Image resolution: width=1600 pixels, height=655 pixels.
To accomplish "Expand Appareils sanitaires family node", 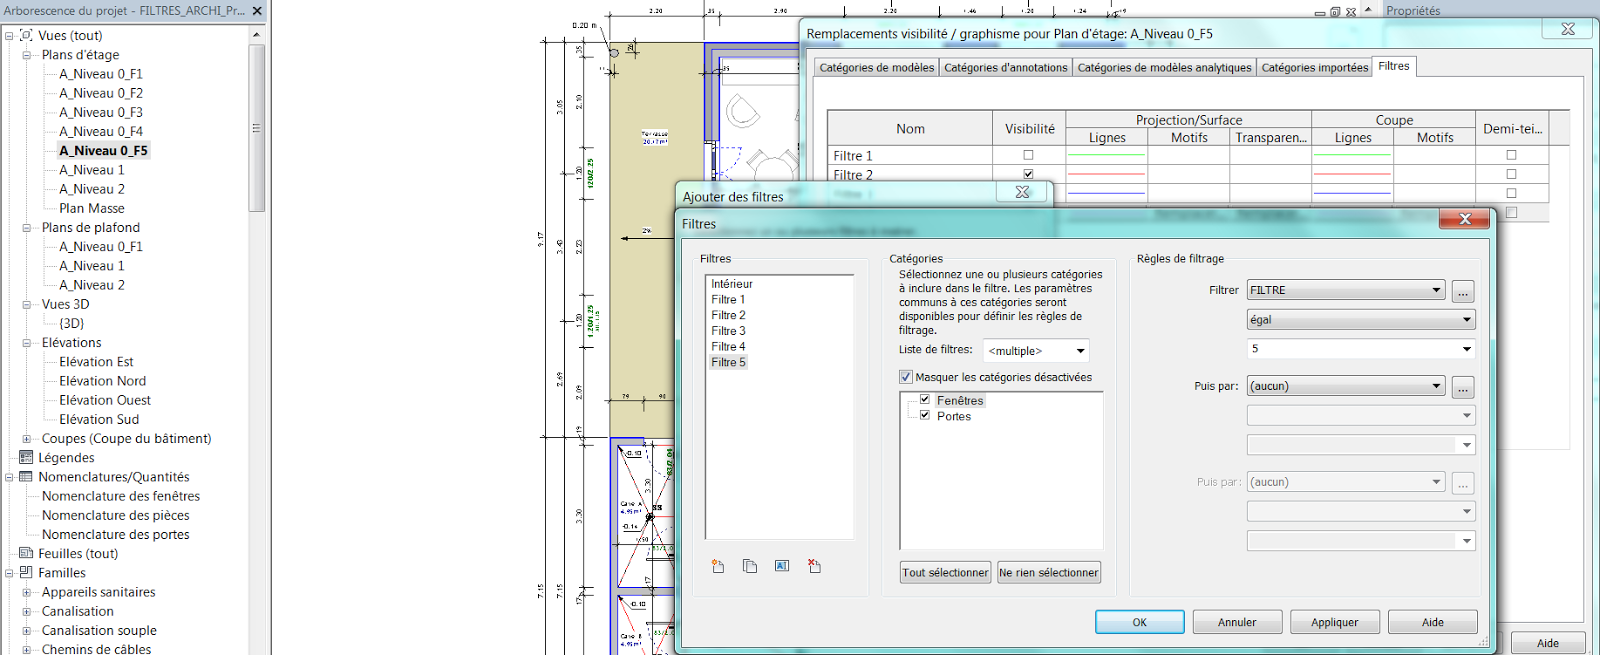I will coord(27,592).
